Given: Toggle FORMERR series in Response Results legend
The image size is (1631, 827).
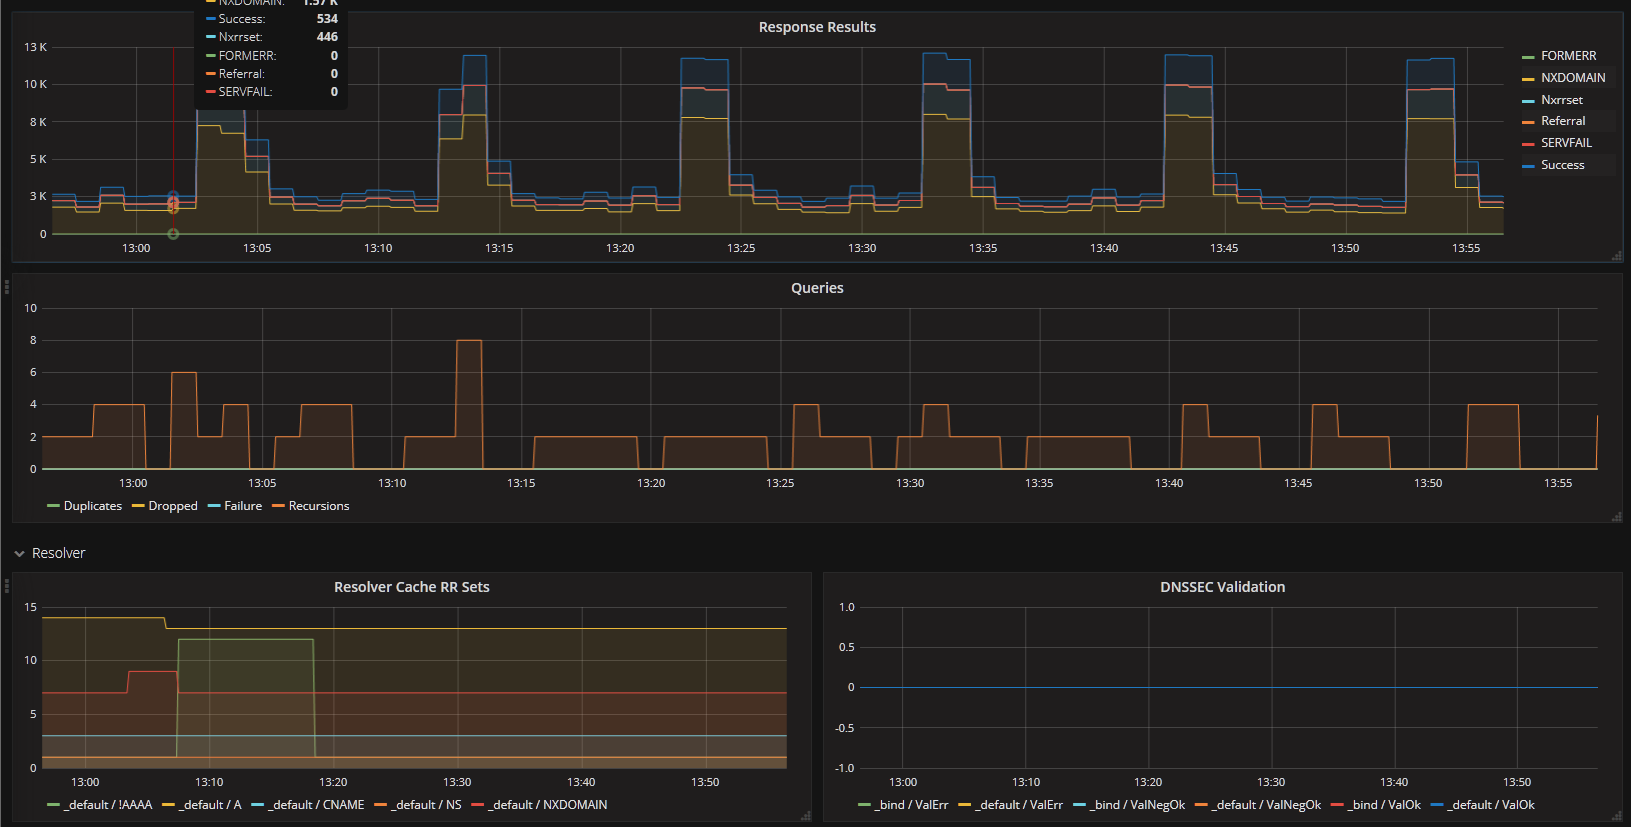Looking at the screenshot, I should (x=1568, y=56).
